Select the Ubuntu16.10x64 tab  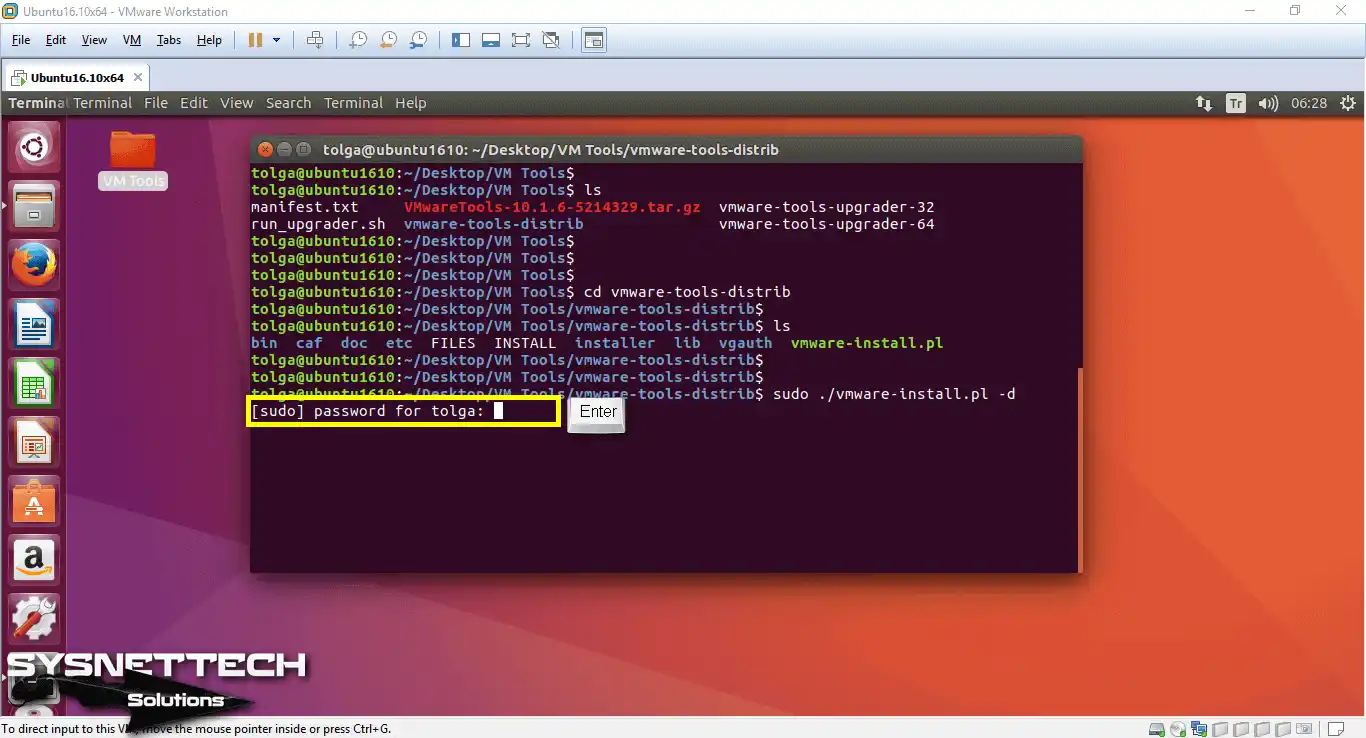point(79,76)
